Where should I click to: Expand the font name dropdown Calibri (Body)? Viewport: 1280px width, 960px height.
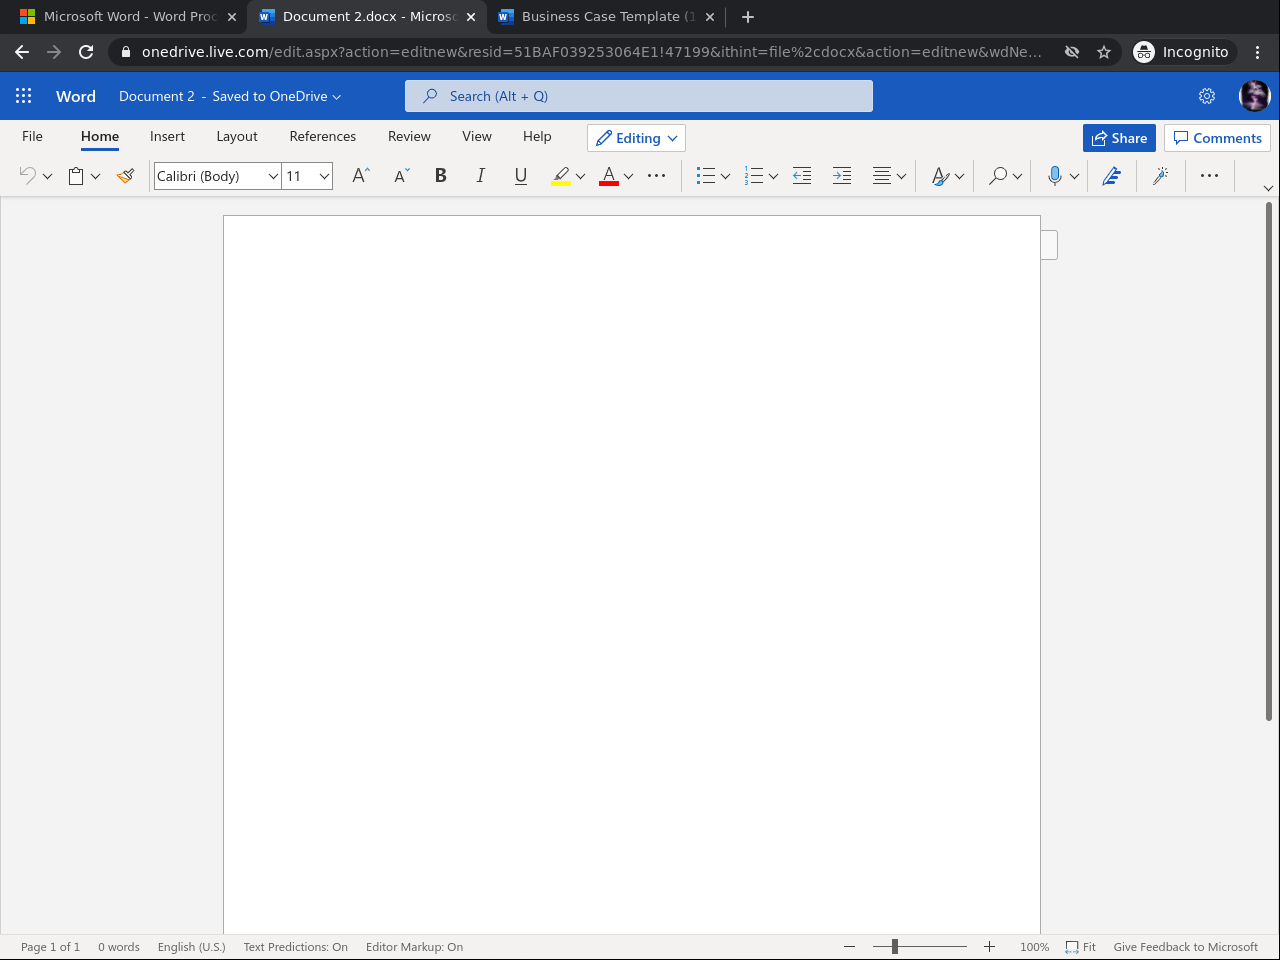click(x=272, y=176)
